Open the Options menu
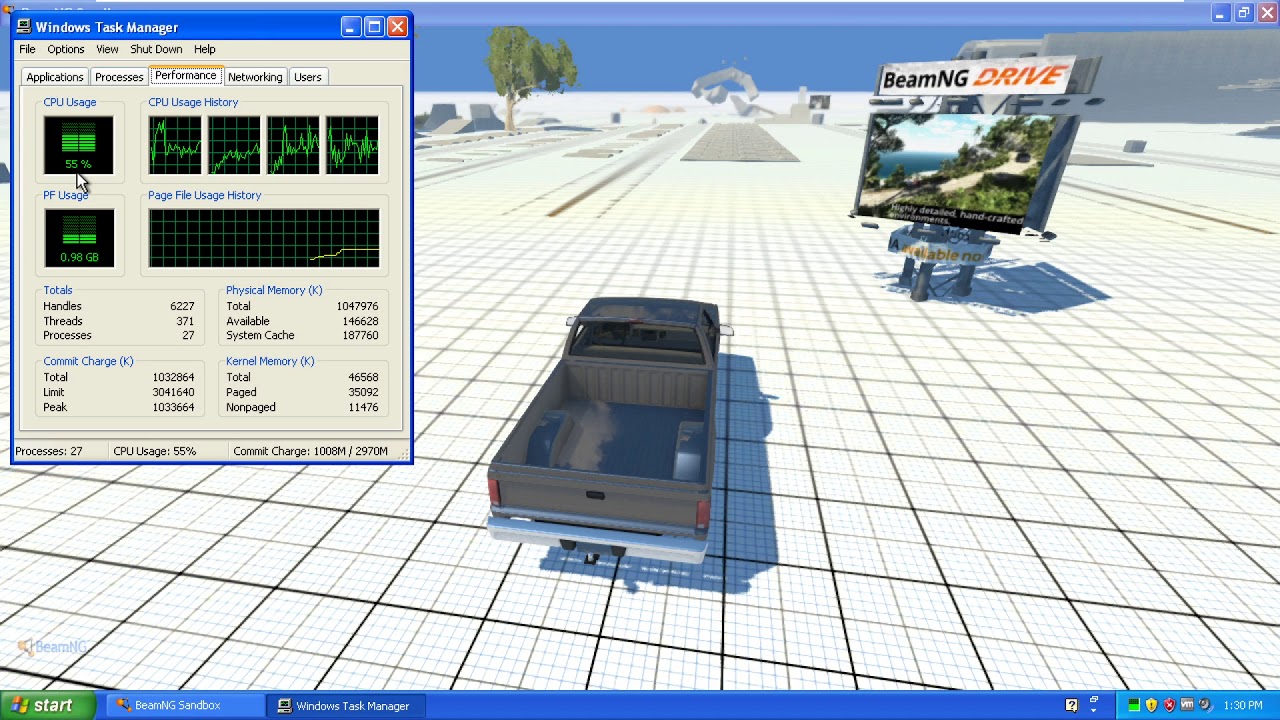Viewport: 1280px width, 720px height. [66, 49]
